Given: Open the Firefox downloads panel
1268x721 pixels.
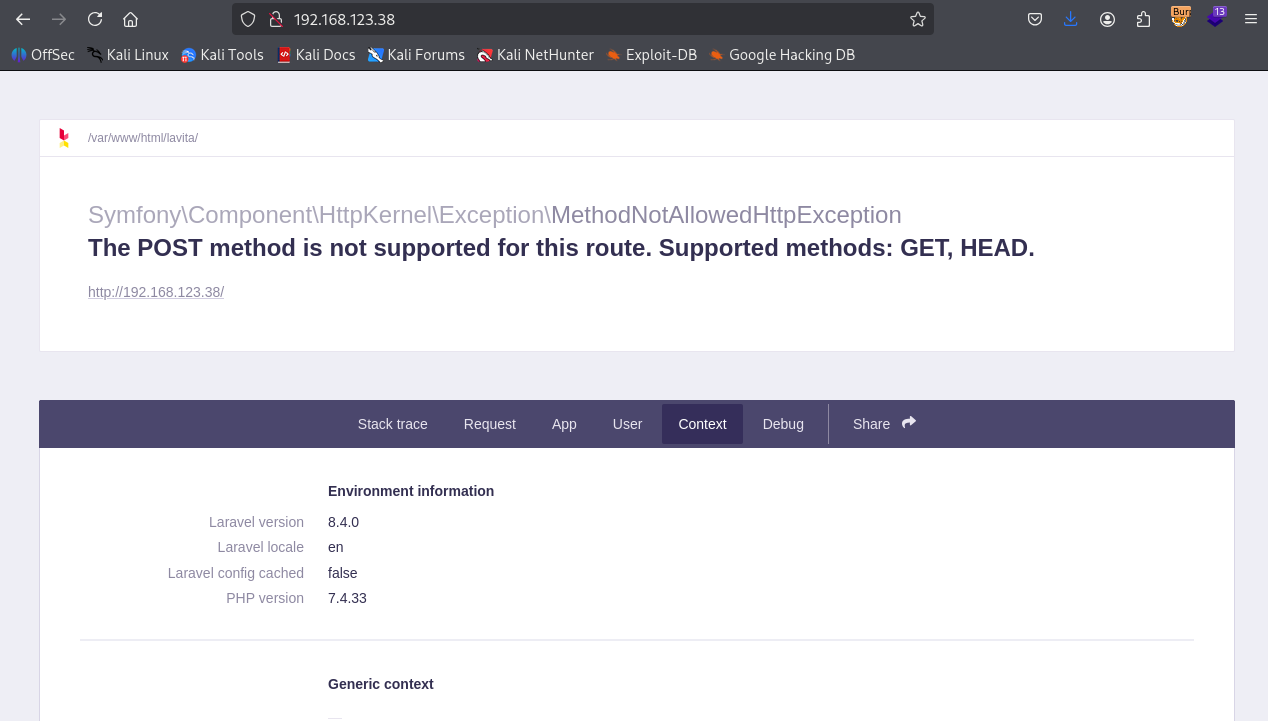Looking at the screenshot, I should 1071,19.
